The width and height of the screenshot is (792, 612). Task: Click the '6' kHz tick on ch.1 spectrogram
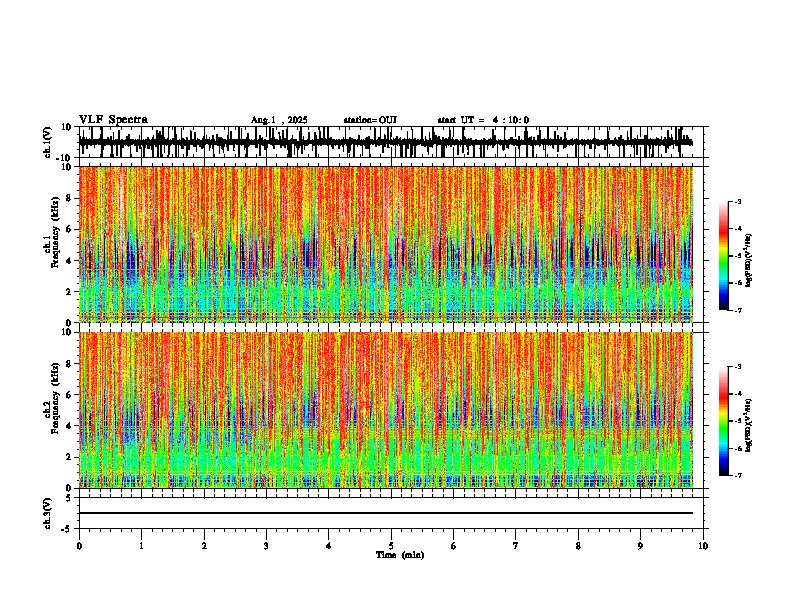pyautogui.click(x=69, y=229)
